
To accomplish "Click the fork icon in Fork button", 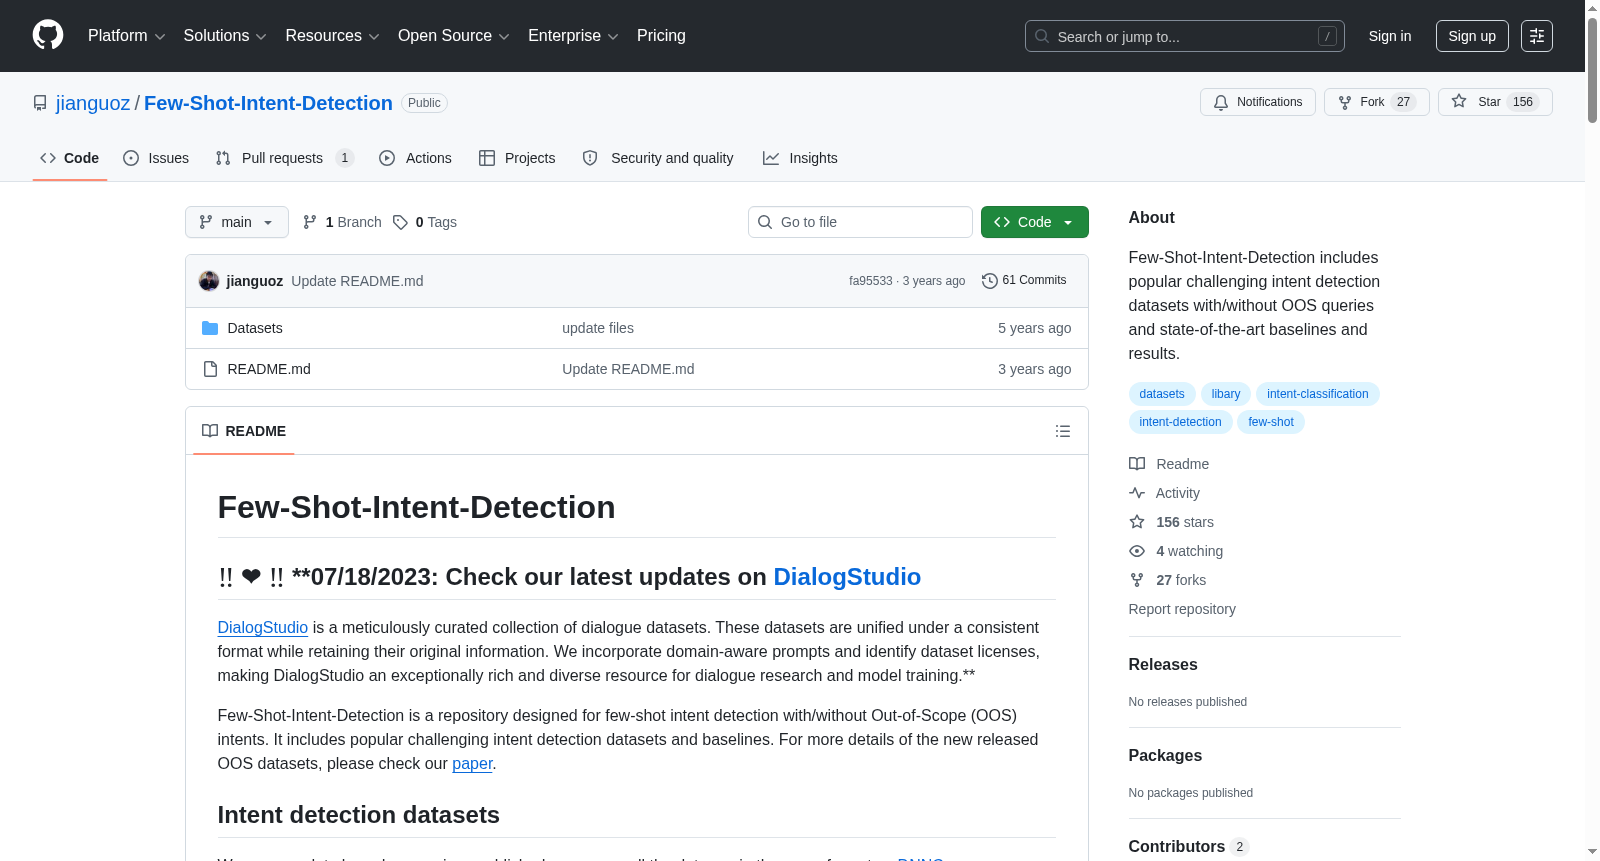I will coord(1345,102).
